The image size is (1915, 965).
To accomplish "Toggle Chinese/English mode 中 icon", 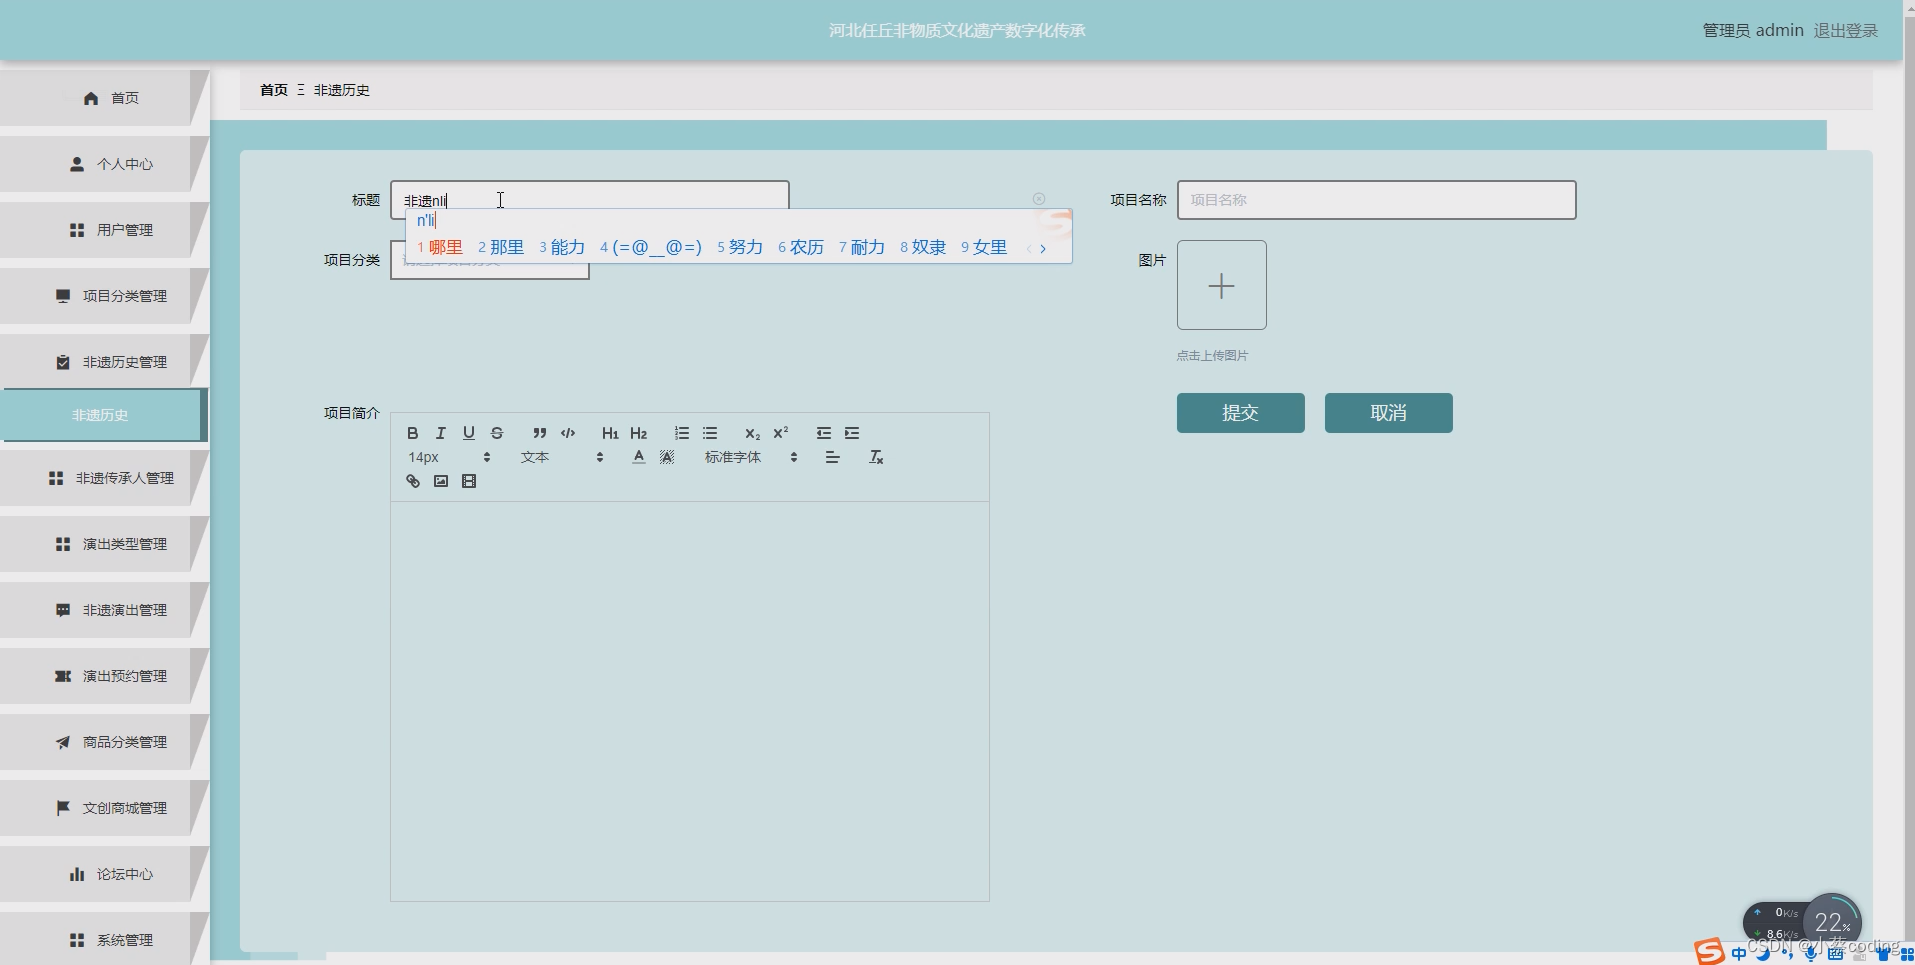I will tap(1739, 954).
